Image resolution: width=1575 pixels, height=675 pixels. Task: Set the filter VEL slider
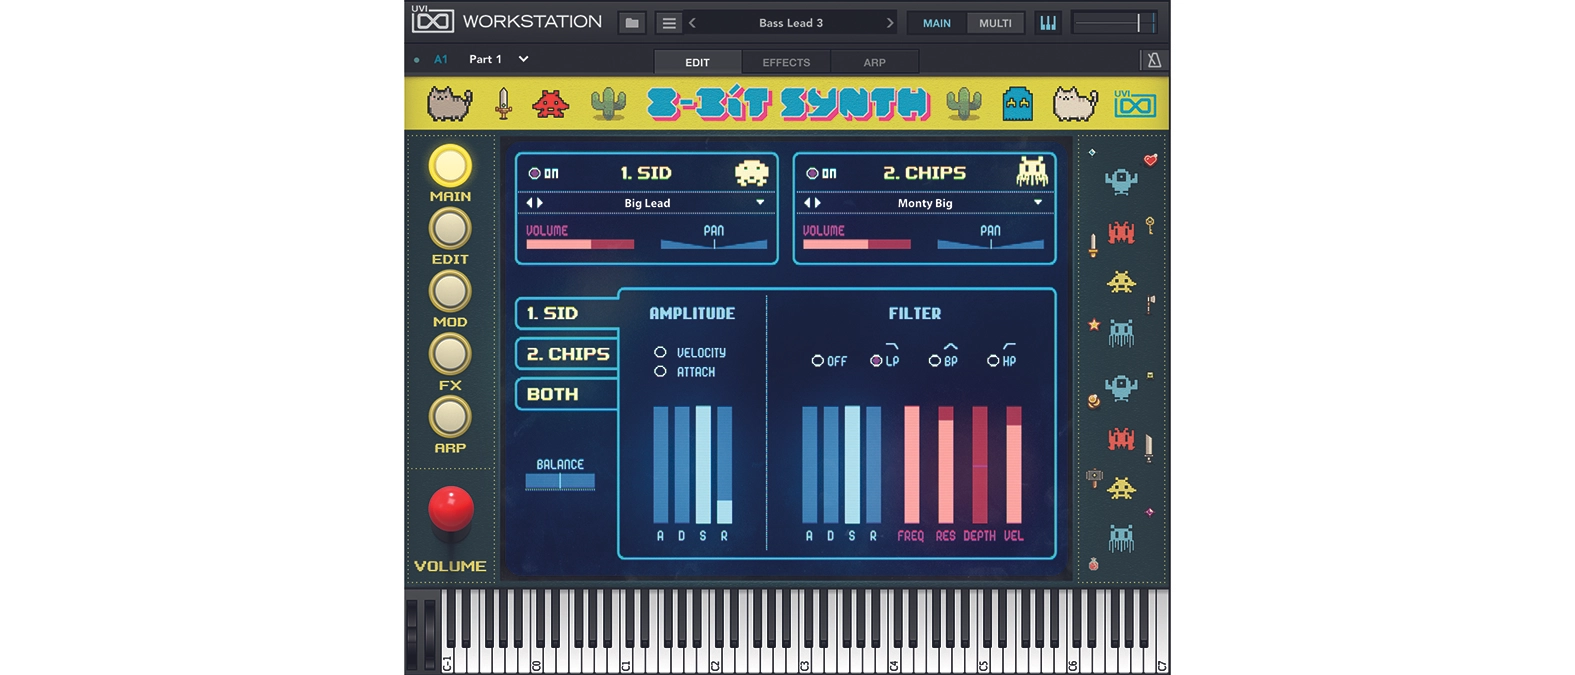pyautogui.click(x=1013, y=464)
